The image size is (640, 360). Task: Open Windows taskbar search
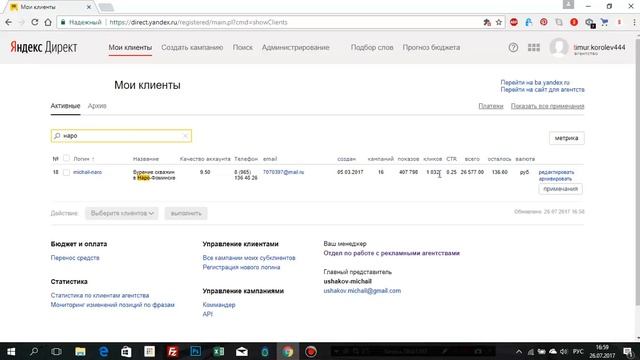pyautogui.click(x=34, y=351)
